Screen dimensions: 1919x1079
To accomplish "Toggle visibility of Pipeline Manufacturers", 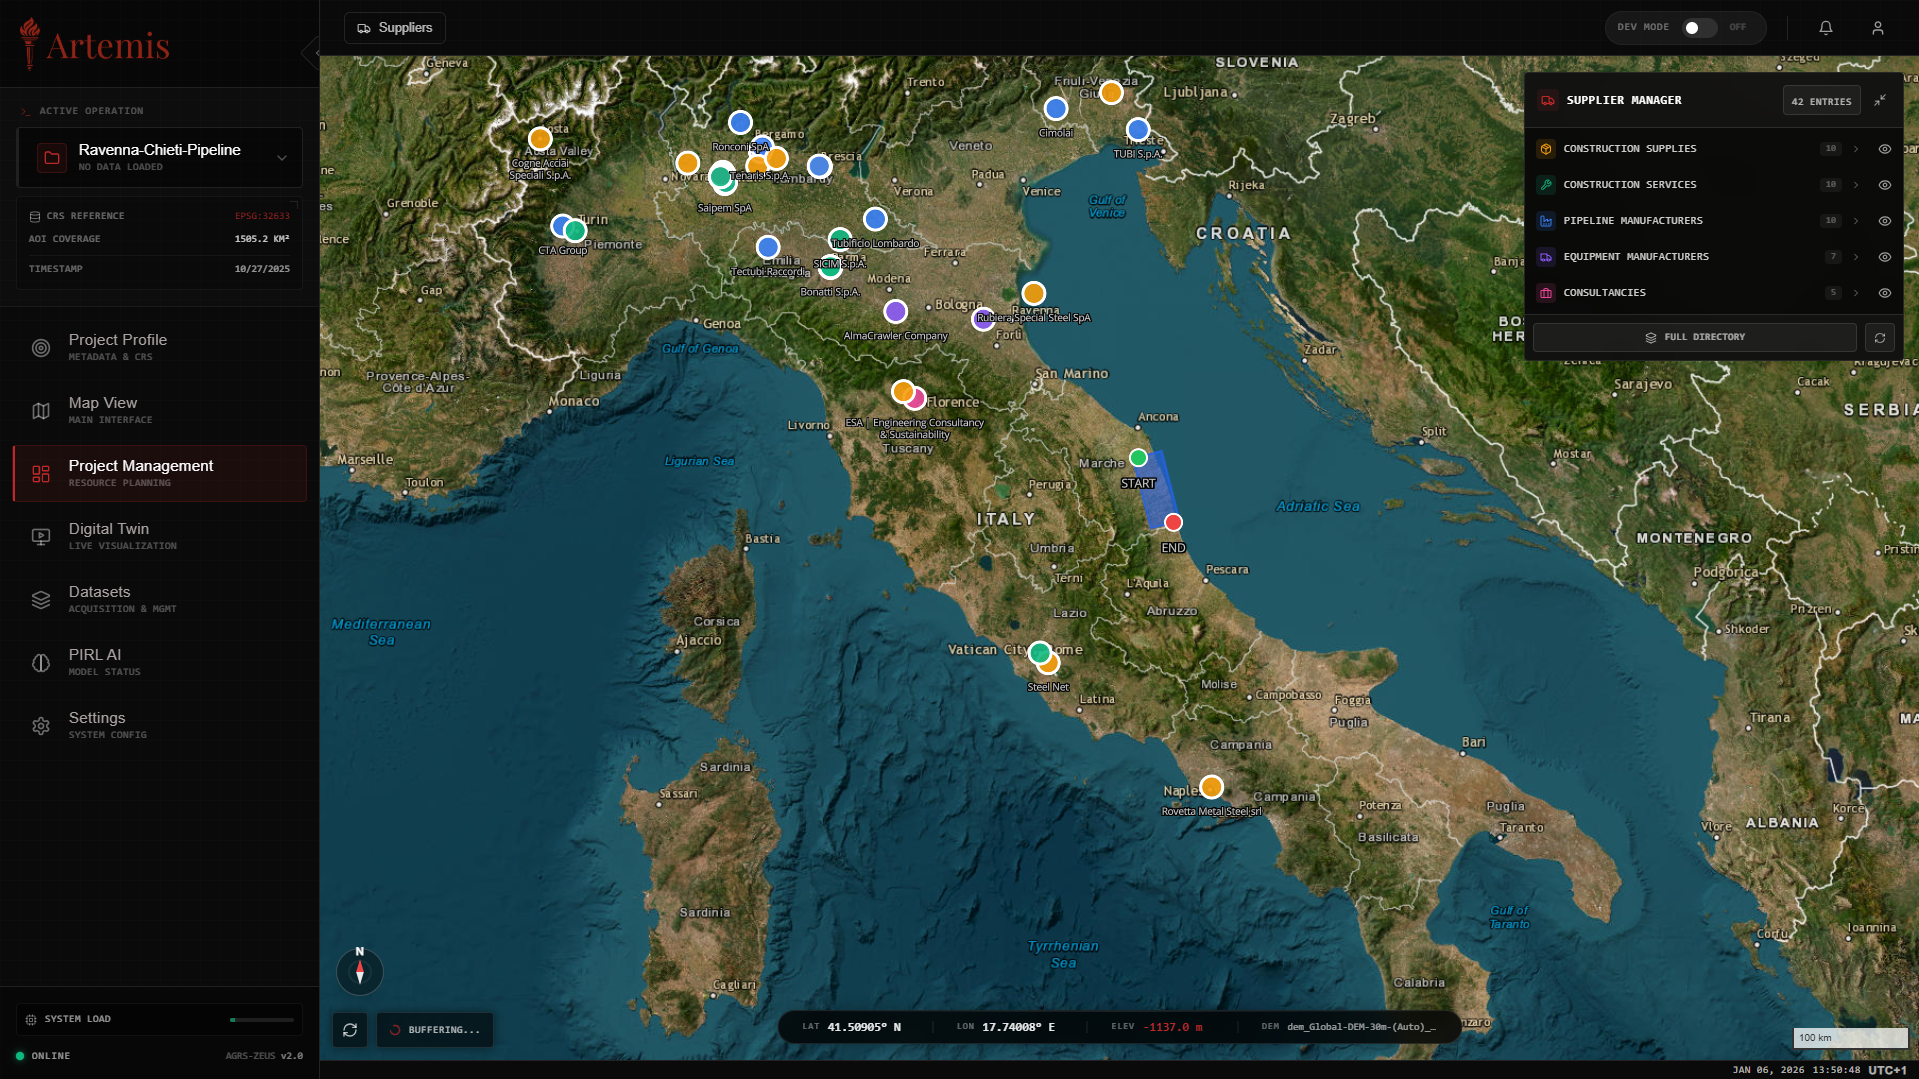I will tap(1884, 221).
